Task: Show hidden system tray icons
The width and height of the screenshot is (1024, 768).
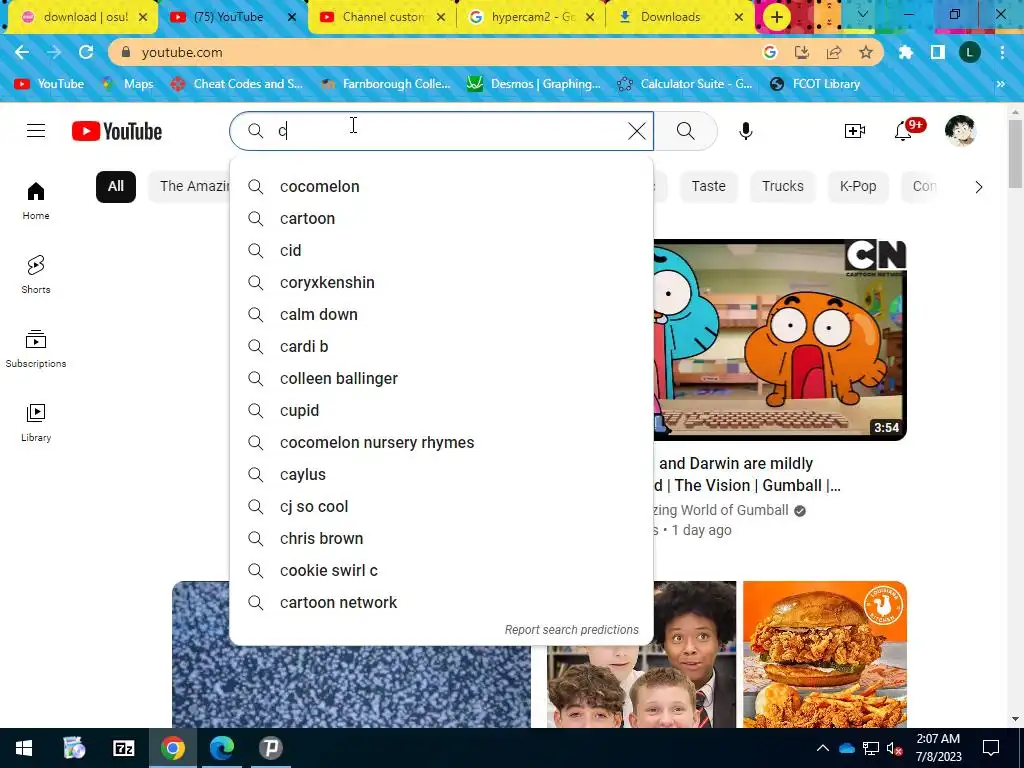Action: pos(823,748)
